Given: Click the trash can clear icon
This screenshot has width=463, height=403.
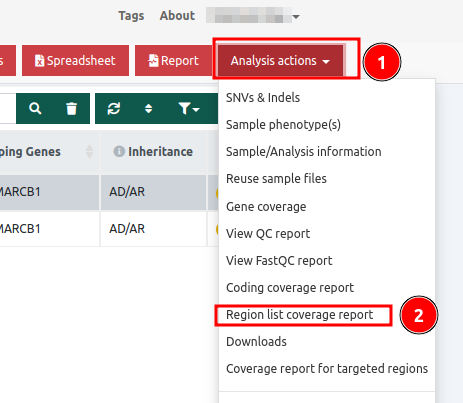Looking at the screenshot, I should (71, 109).
